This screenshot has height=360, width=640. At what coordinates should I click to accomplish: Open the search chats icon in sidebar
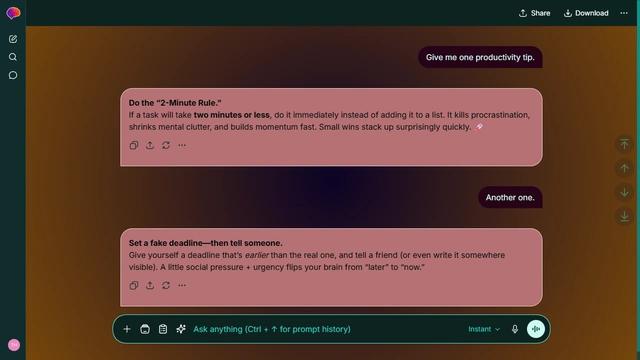[13, 57]
